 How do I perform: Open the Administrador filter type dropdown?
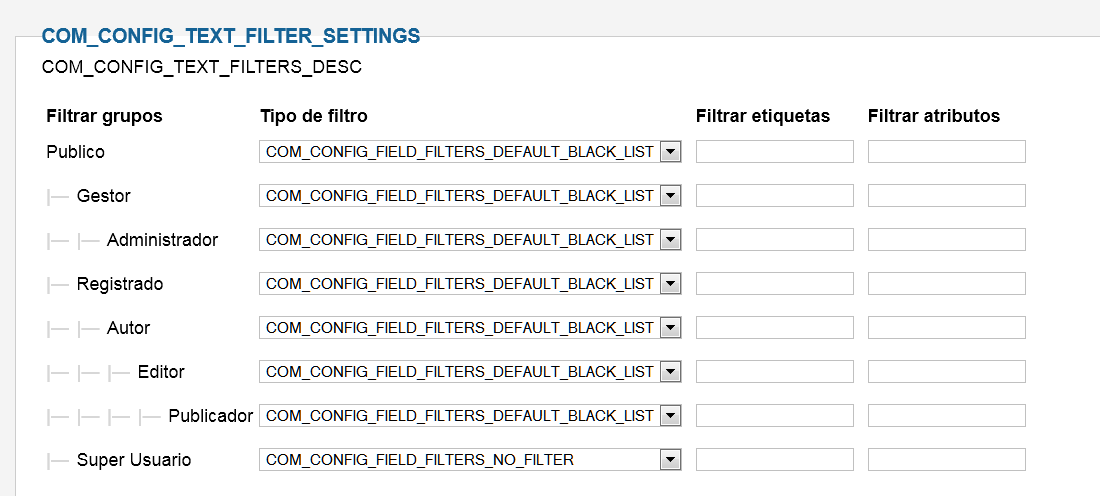tap(470, 240)
